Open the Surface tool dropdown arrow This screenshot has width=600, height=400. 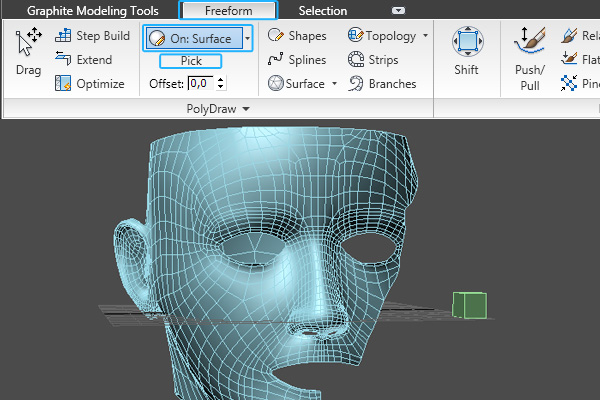334,84
